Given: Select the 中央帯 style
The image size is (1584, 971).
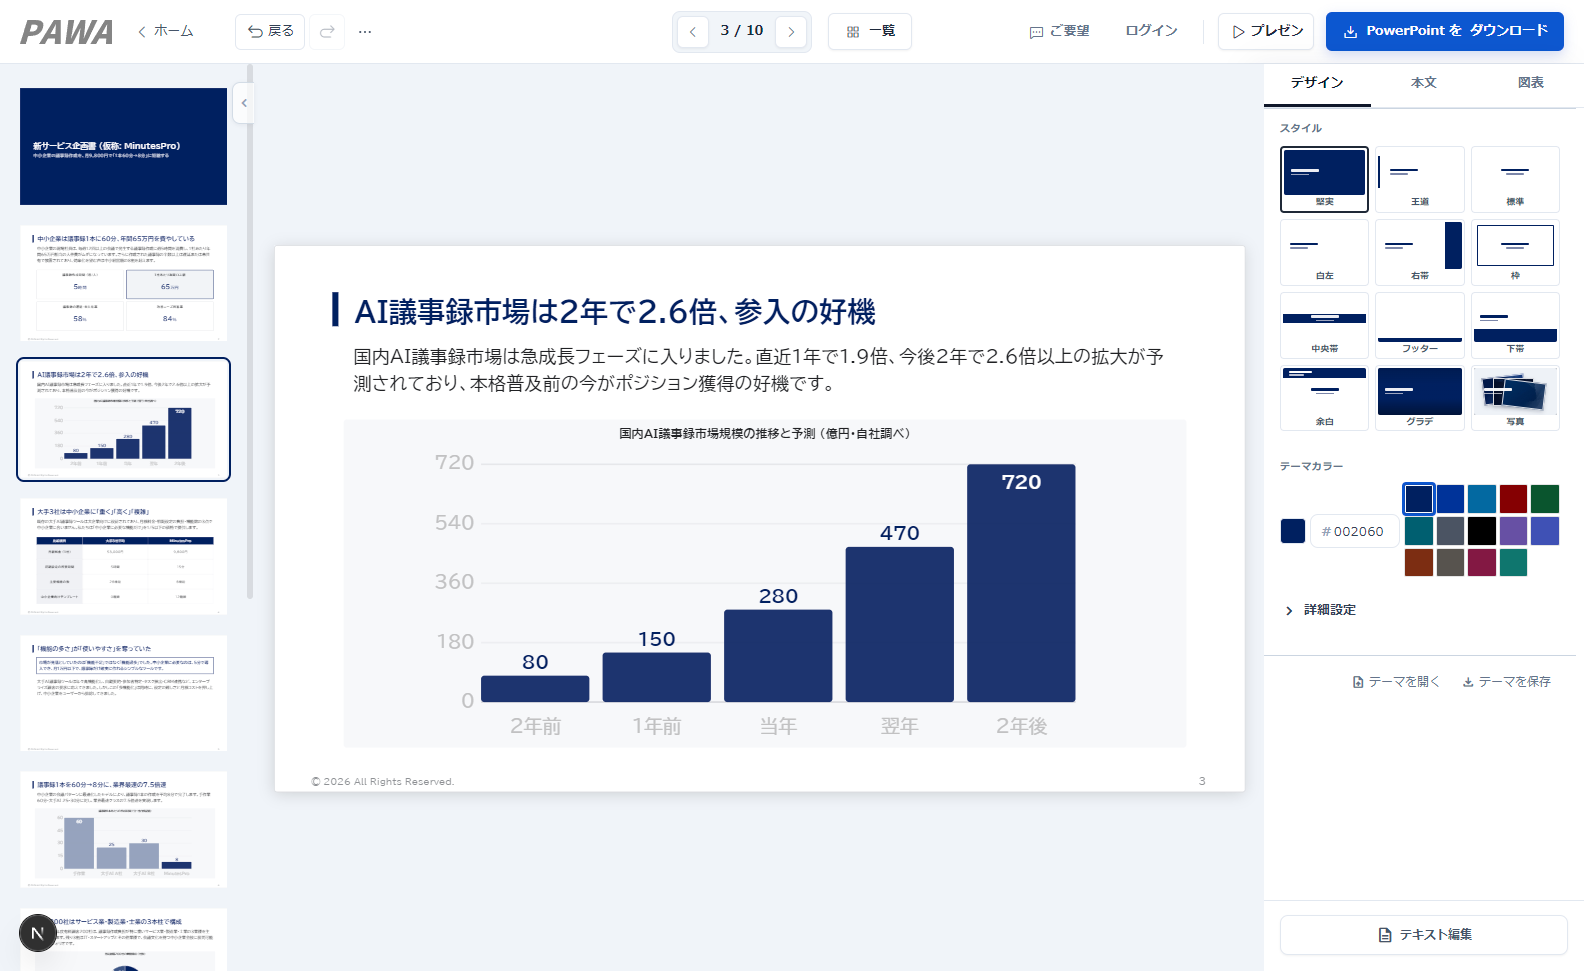Looking at the screenshot, I should pyautogui.click(x=1324, y=325).
